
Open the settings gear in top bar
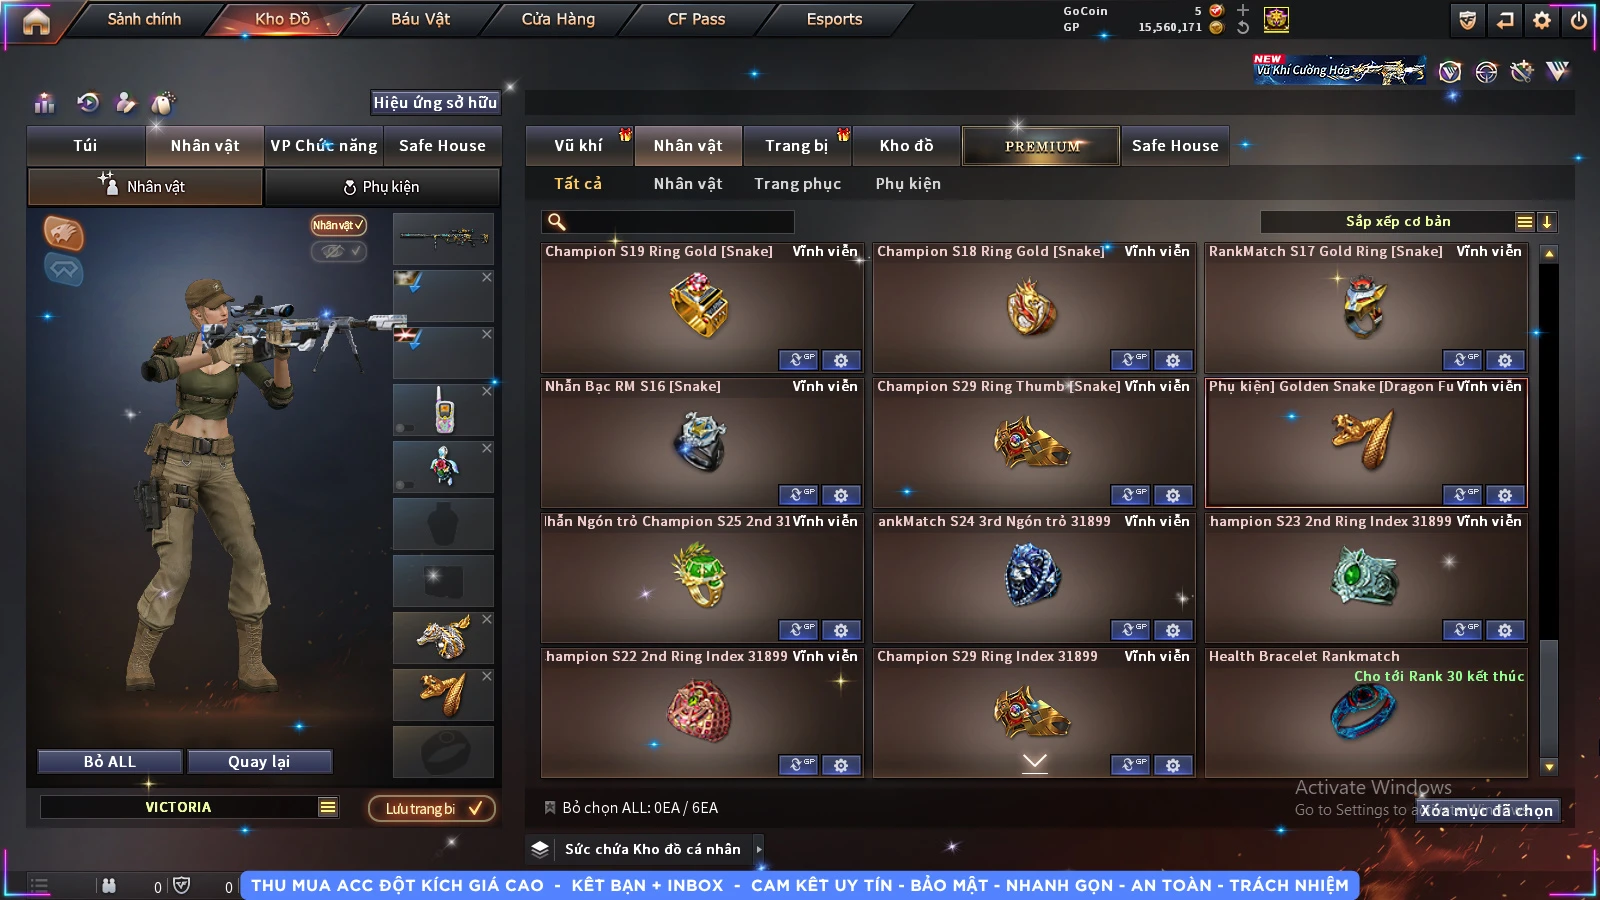point(1542,20)
